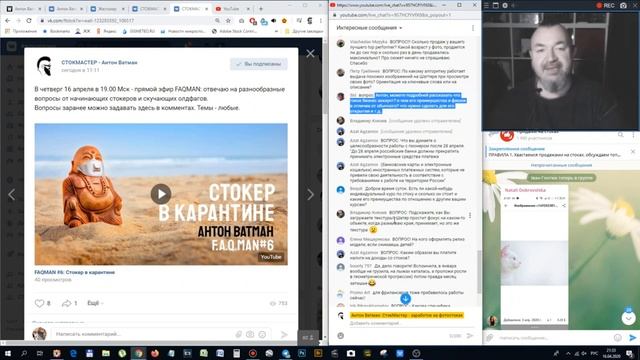640x360 pixels.
Task: Jump to newest chat messages with down arrow
Action: pyautogui.click(x=405, y=298)
